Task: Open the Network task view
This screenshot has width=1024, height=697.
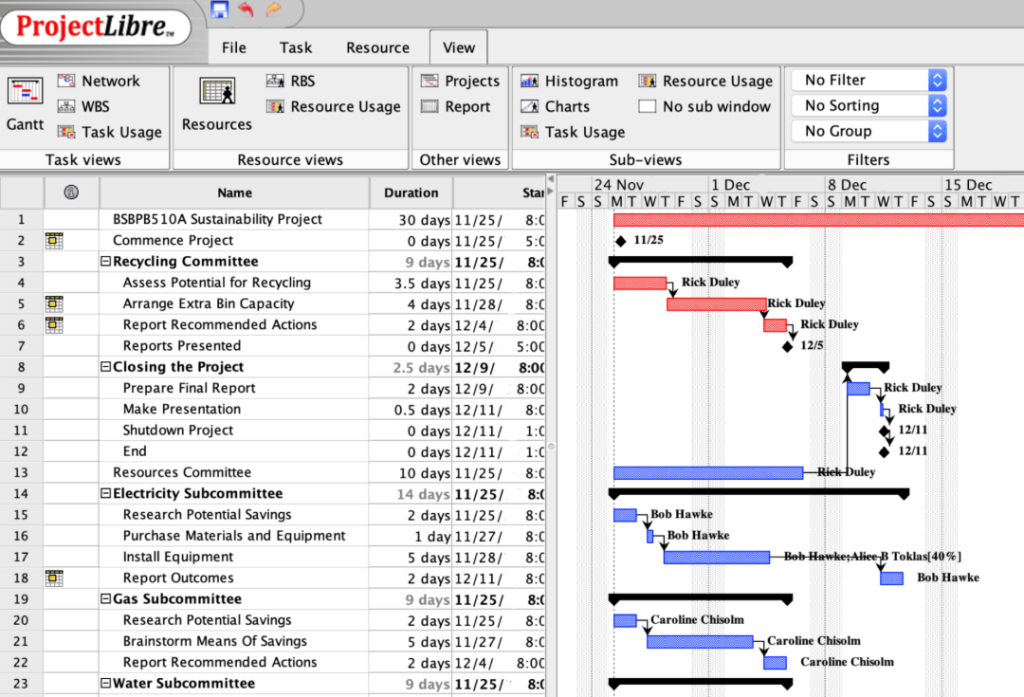Action: [x=99, y=81]
